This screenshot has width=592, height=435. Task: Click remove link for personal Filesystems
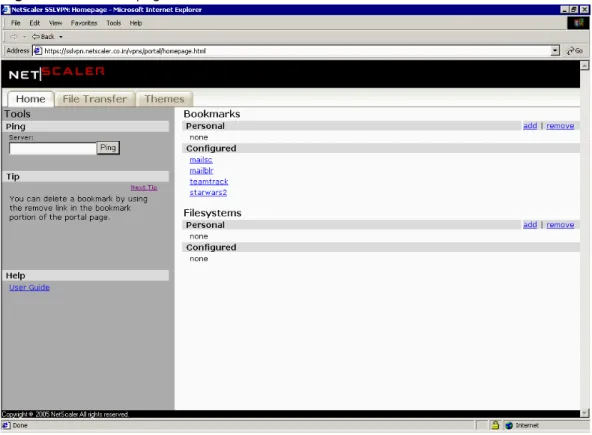560,225
